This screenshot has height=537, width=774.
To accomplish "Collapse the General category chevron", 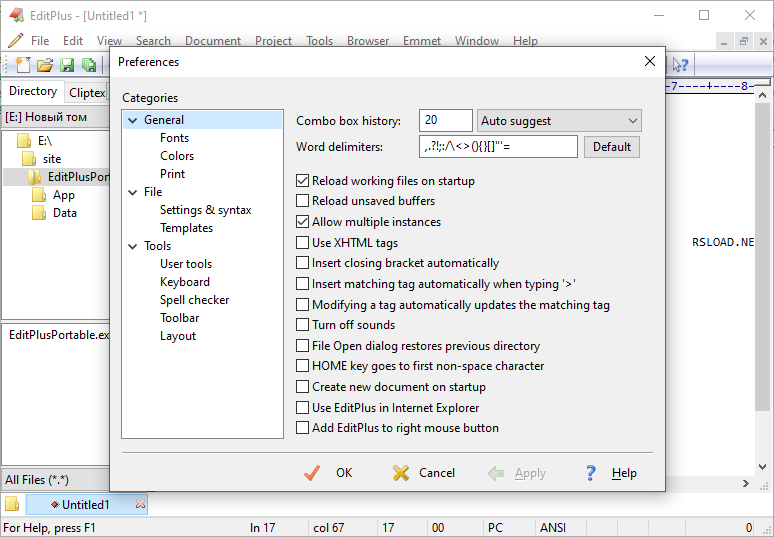I will pos(132,120).
